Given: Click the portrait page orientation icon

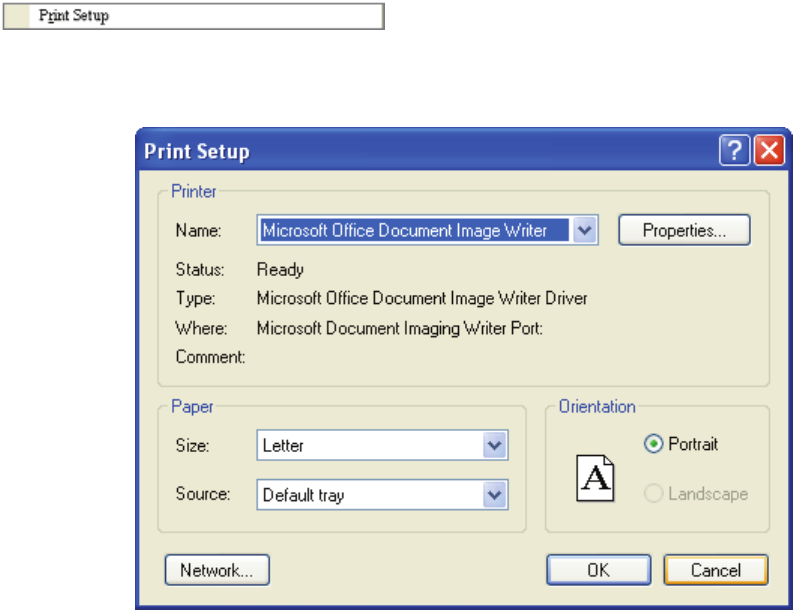Looking at the screenshot, I should (595, 478).
